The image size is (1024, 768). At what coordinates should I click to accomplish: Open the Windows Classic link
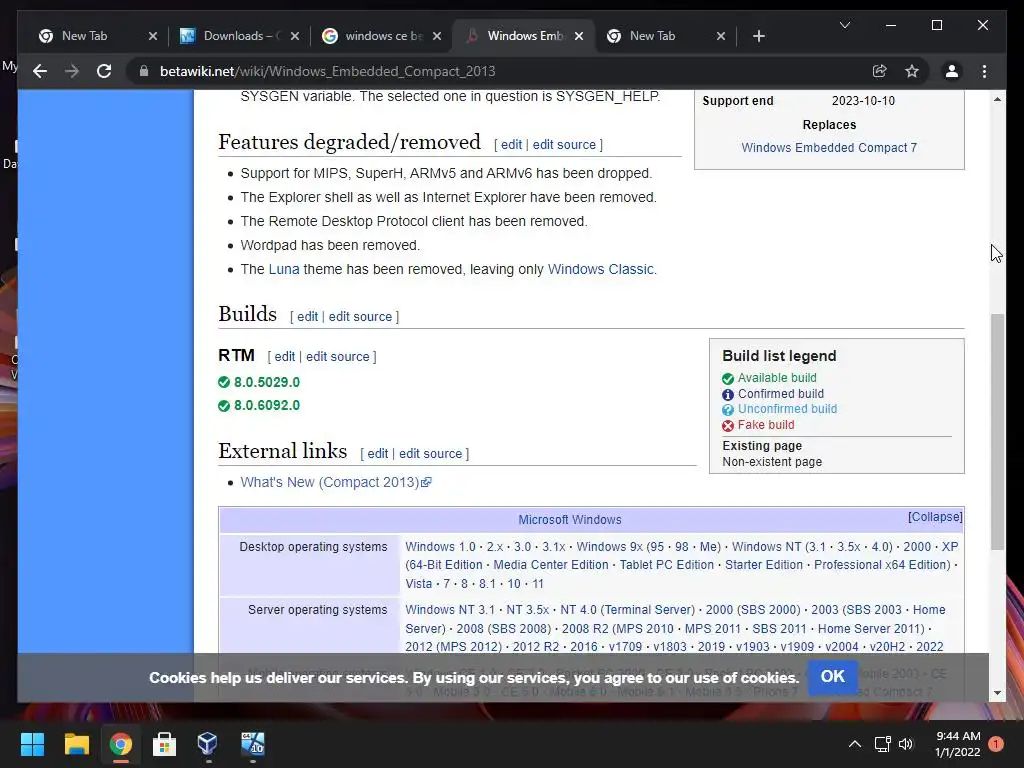[x=600, y=269]
